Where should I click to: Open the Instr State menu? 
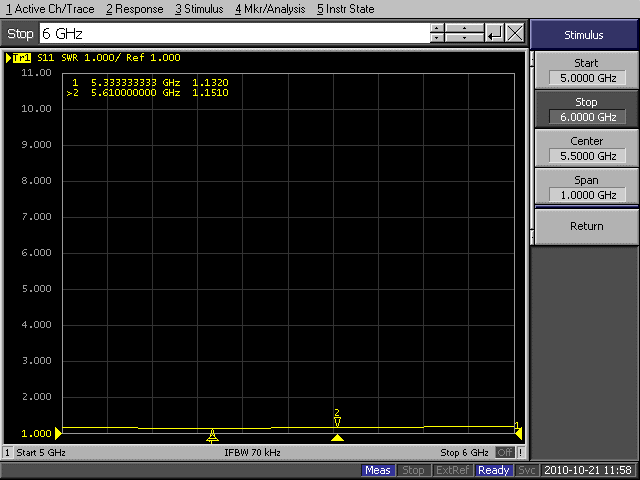coord(346,9)
